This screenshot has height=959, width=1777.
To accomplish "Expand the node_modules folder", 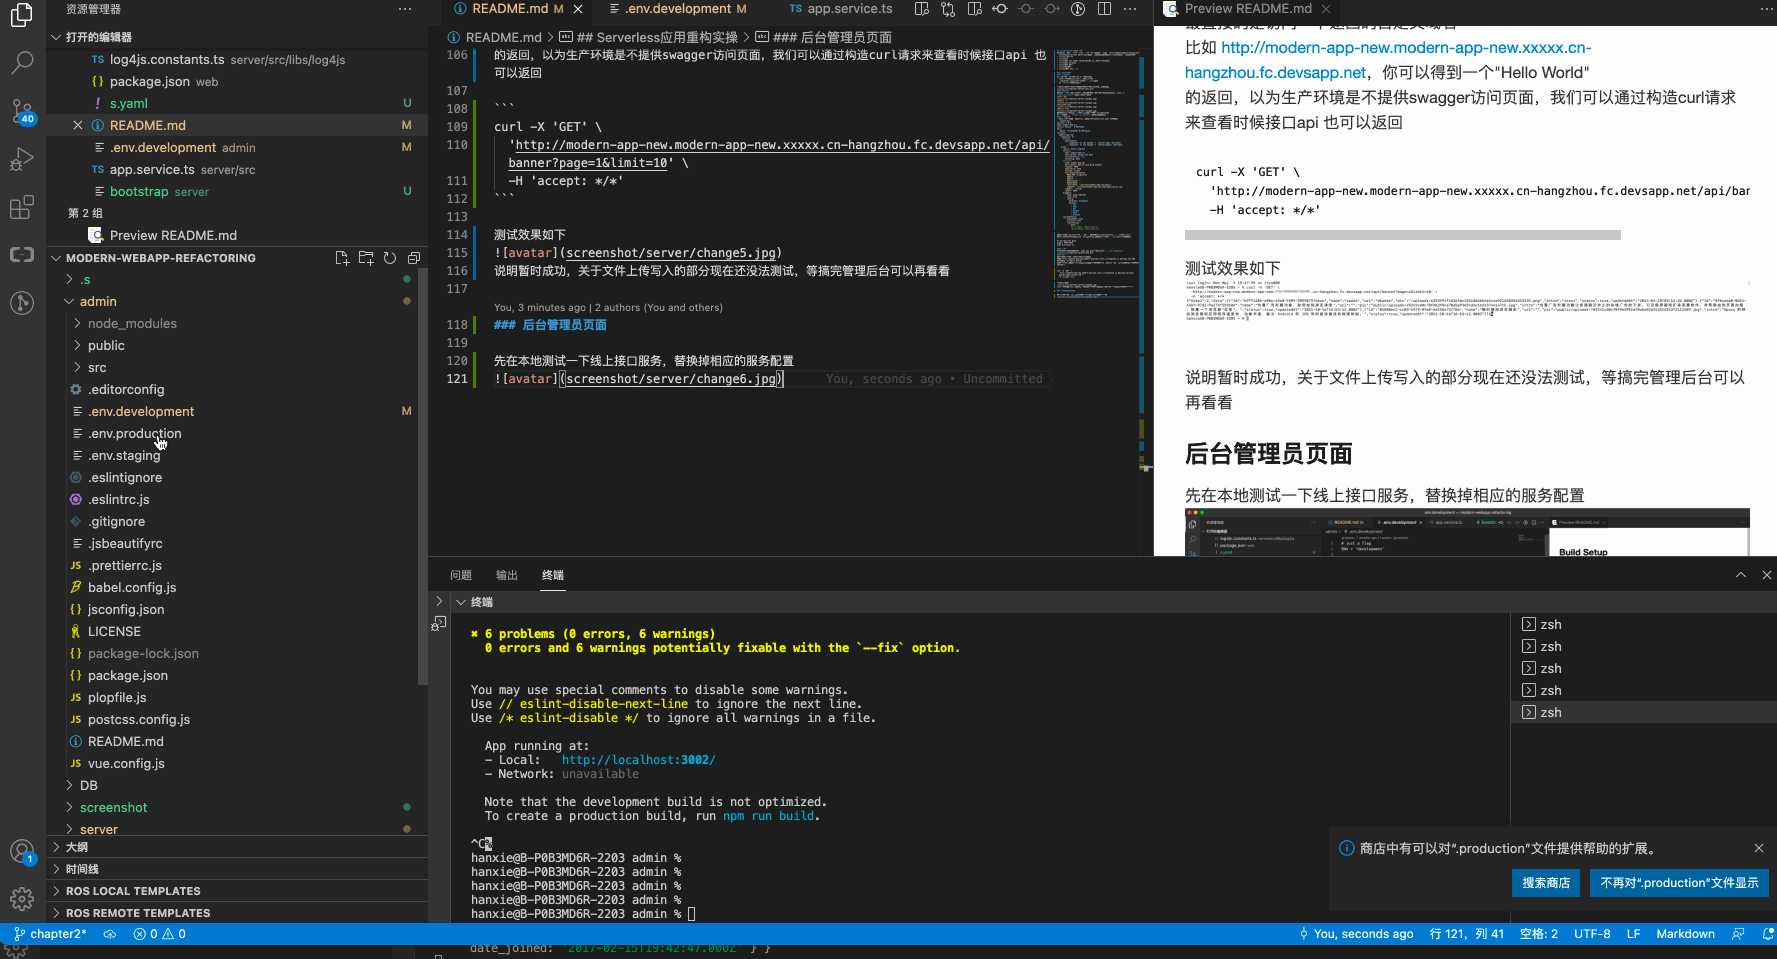I will [x=78, y=323].
